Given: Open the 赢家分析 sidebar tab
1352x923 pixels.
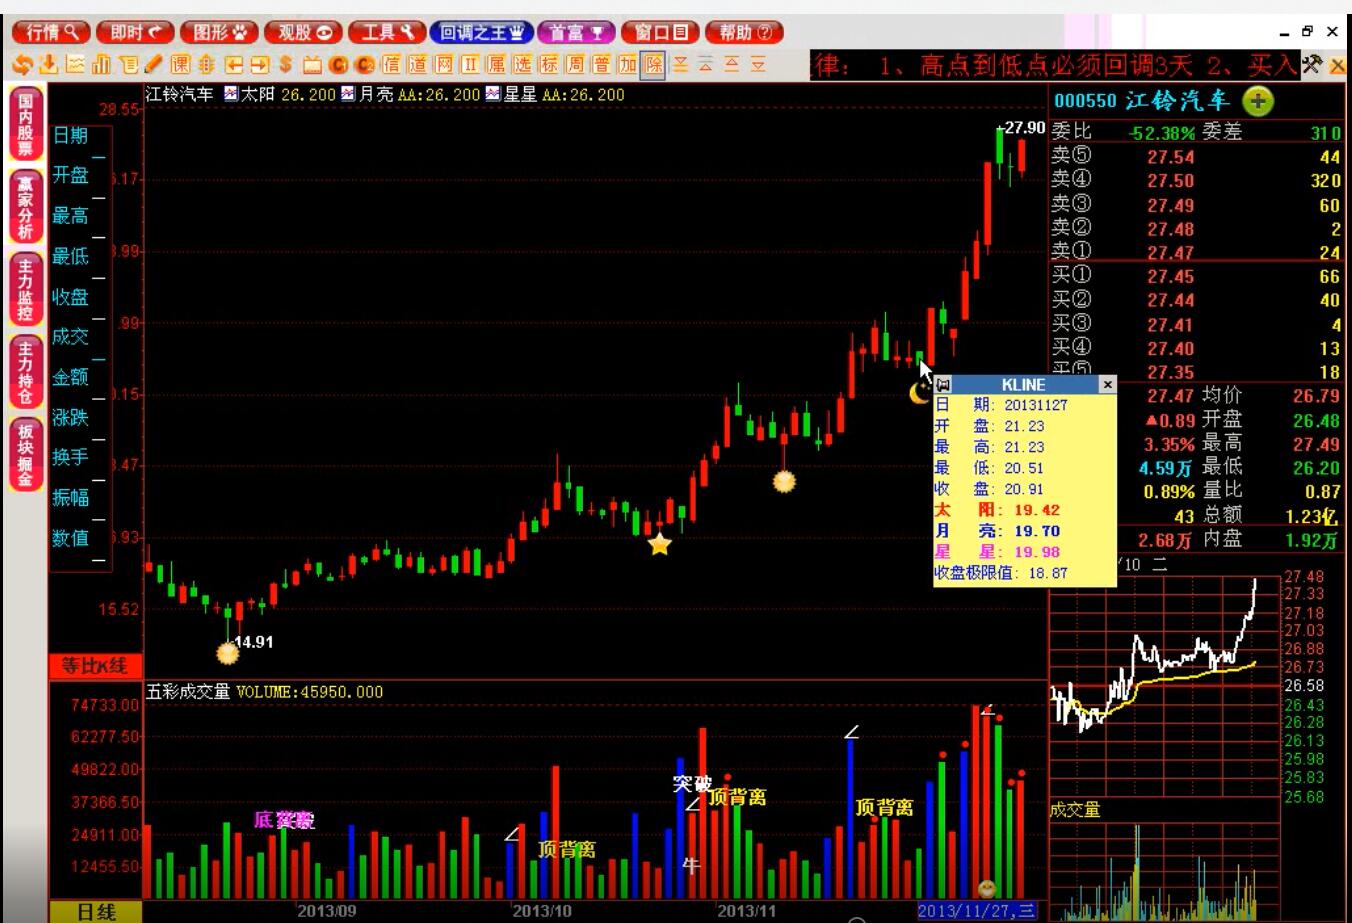Looking at the screenshot, I should (25, 207).
